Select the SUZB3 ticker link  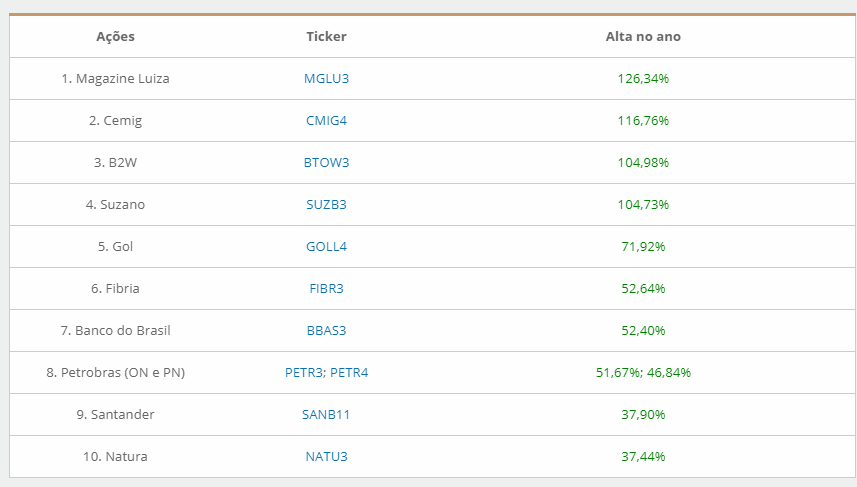pyautogui.click(x=326, y=204)
